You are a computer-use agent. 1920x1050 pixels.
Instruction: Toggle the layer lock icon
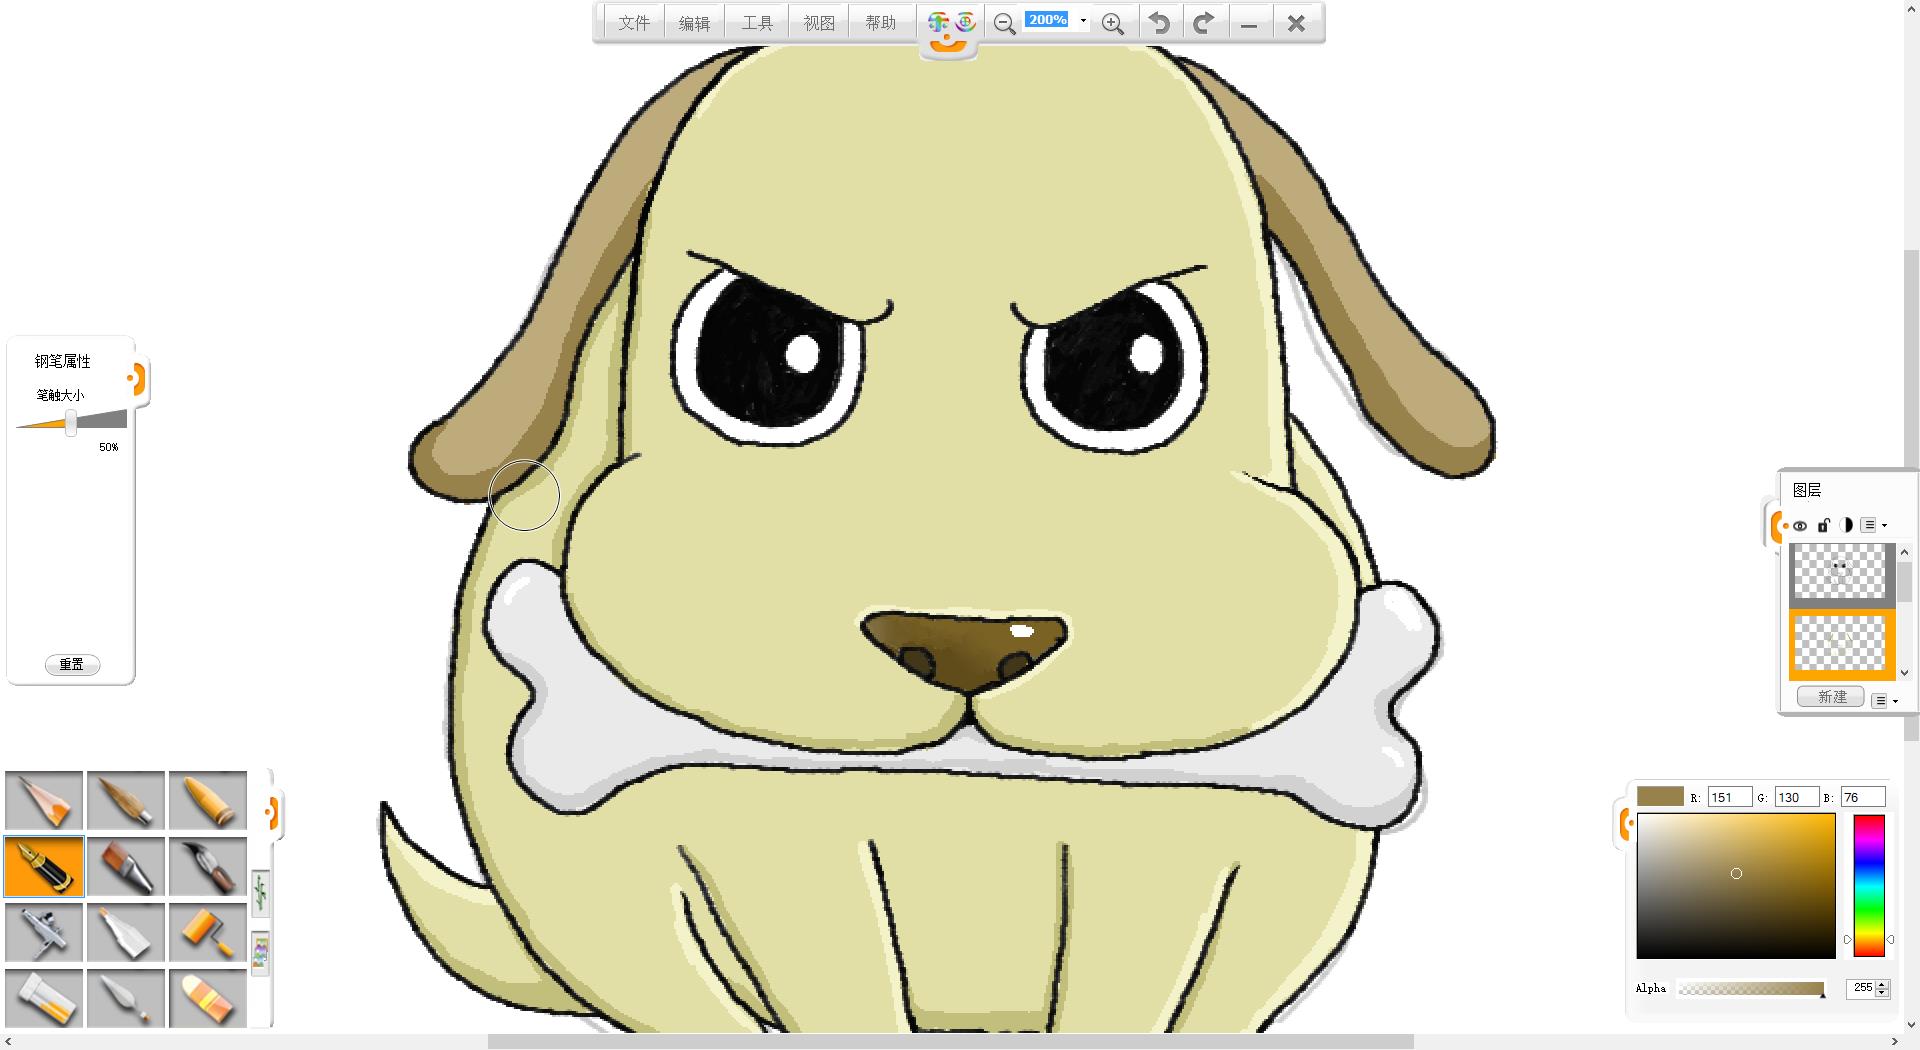click(1823, 526)
